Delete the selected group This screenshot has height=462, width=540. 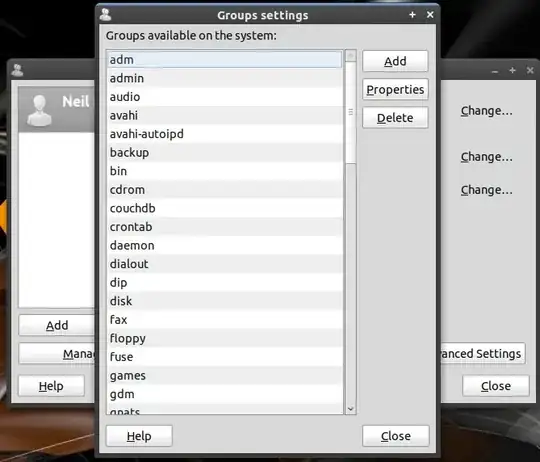tap(395, 118)
